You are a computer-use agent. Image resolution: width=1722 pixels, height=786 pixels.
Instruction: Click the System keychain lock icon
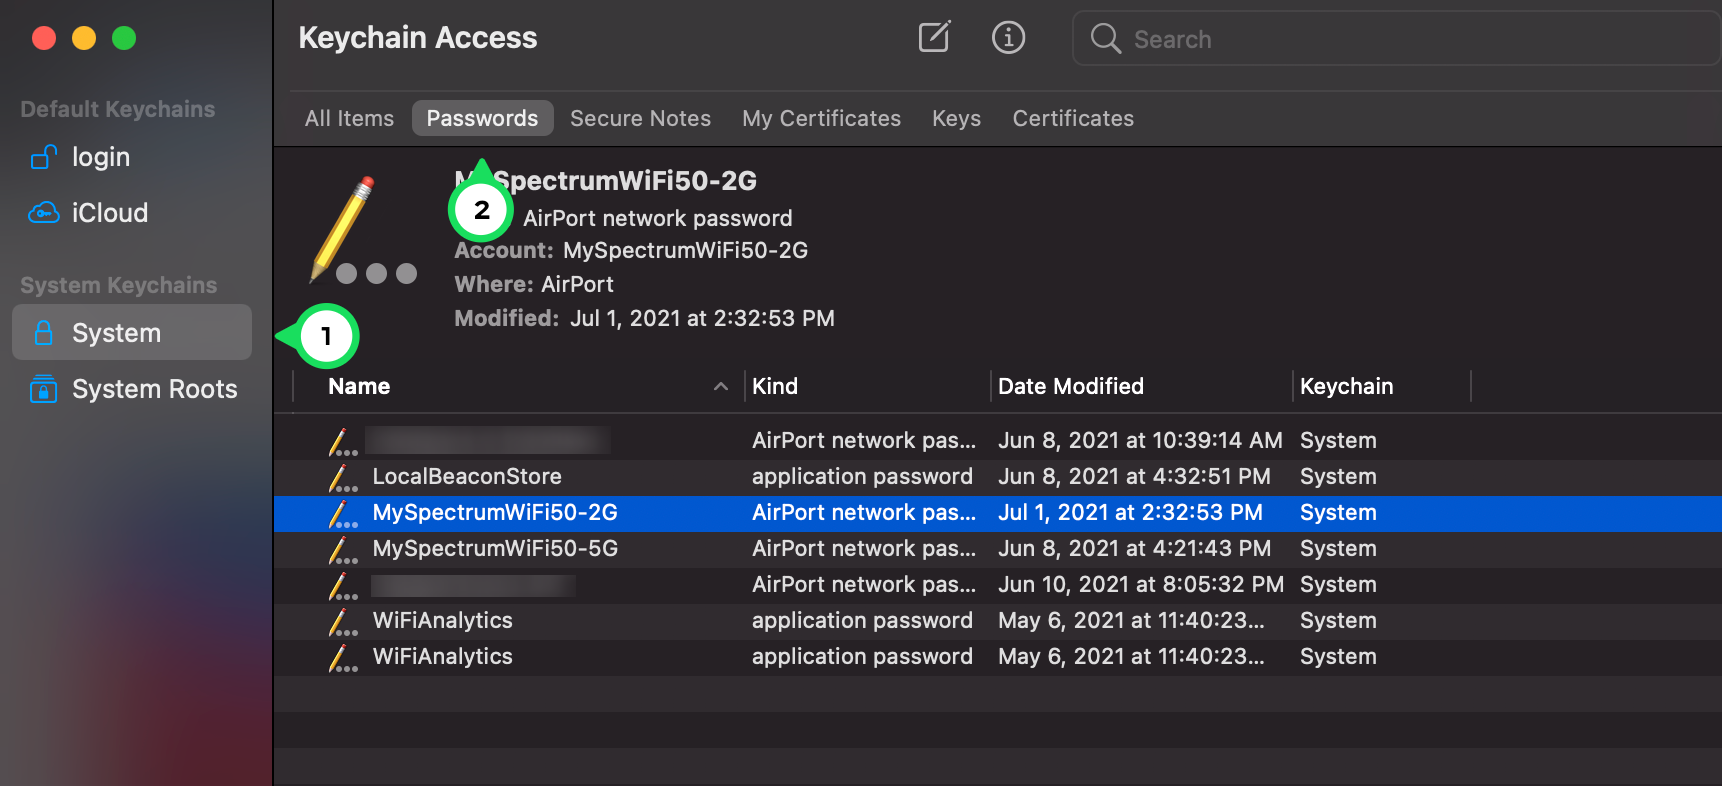[x=44, y=333]
